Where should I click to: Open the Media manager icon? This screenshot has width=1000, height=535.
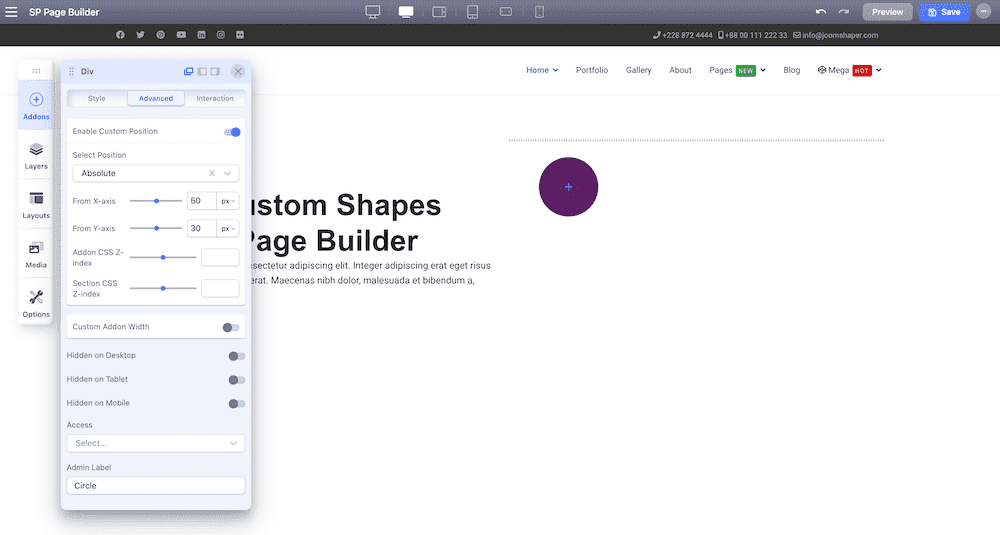tap(36, 254)
